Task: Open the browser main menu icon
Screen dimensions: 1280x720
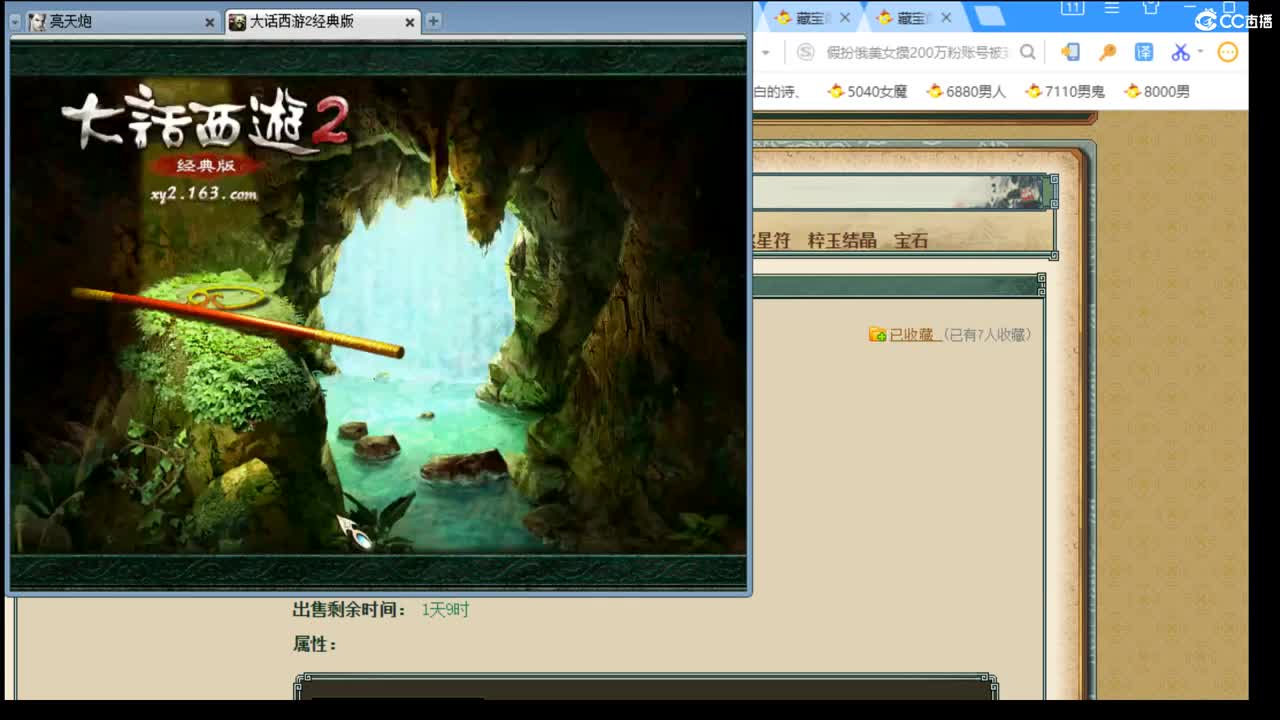Action: [x=1111, y=8]
